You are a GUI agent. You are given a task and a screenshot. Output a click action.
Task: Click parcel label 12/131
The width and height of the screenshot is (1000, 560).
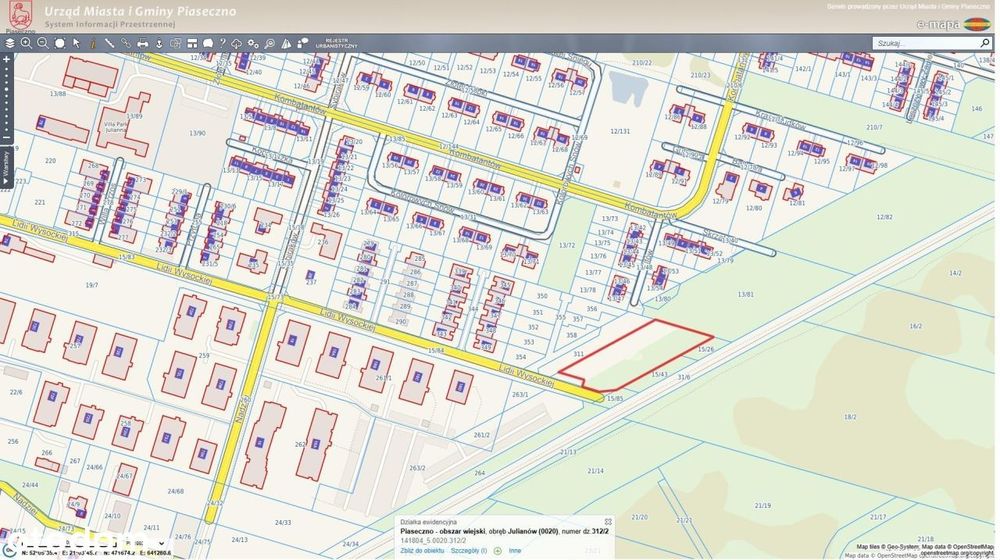619,131
